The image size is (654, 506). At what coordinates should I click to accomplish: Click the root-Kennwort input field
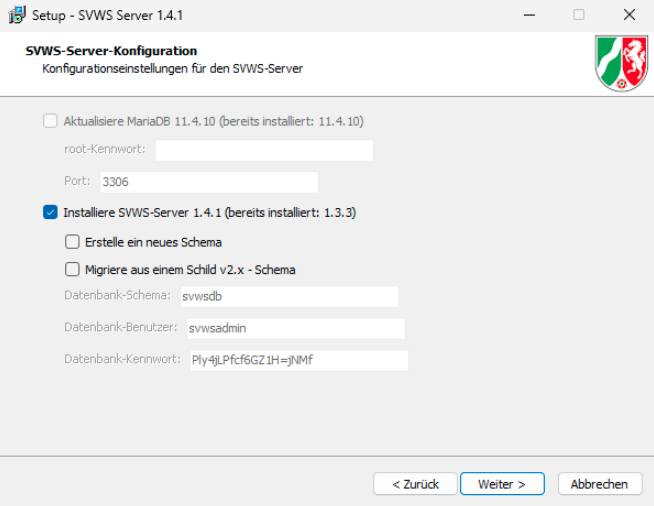[x=264, y=150]
